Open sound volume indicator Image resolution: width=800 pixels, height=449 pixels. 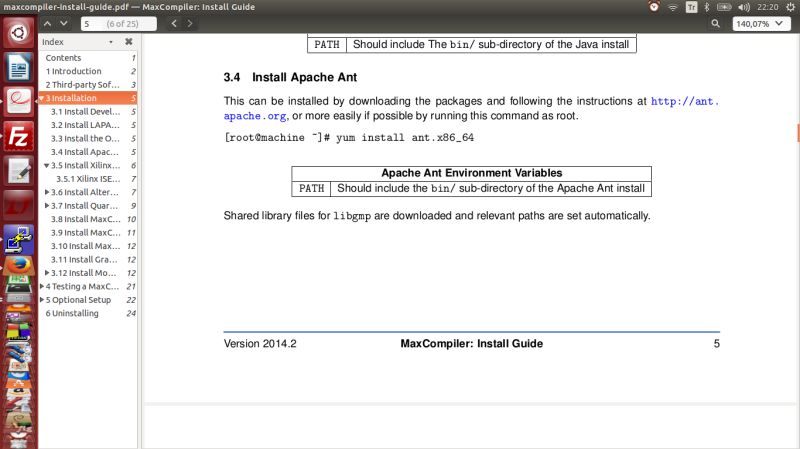[743, 7]
